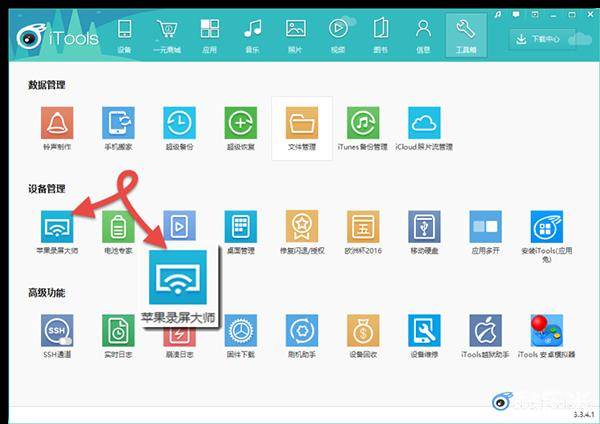Image resolution: width=600 pixels, height=424 pixels.
Task: Open 移动硬盘 portable disk tool
Action: point(424,227)
